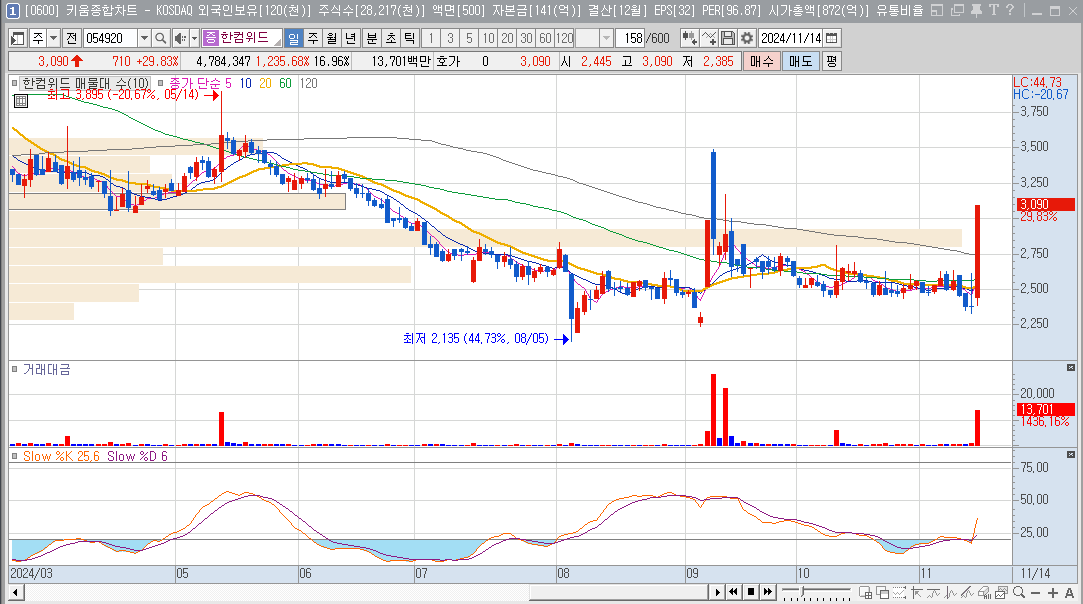
Task: Click the T font icon in title bar
Action: point(993,10)
